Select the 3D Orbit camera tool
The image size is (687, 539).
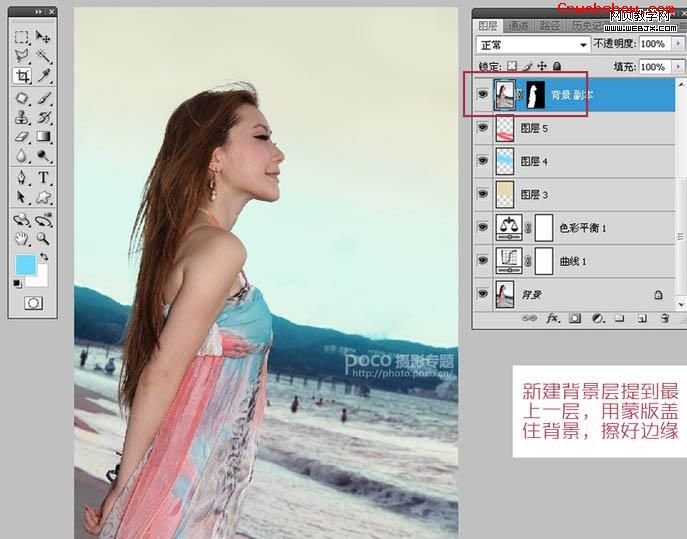click(x=43, y=219)
